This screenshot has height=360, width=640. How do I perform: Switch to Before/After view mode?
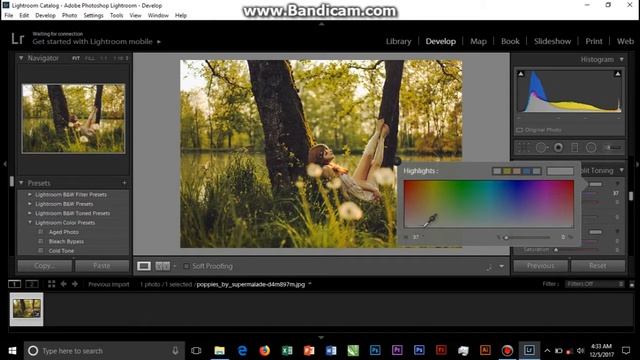[162, 266]
